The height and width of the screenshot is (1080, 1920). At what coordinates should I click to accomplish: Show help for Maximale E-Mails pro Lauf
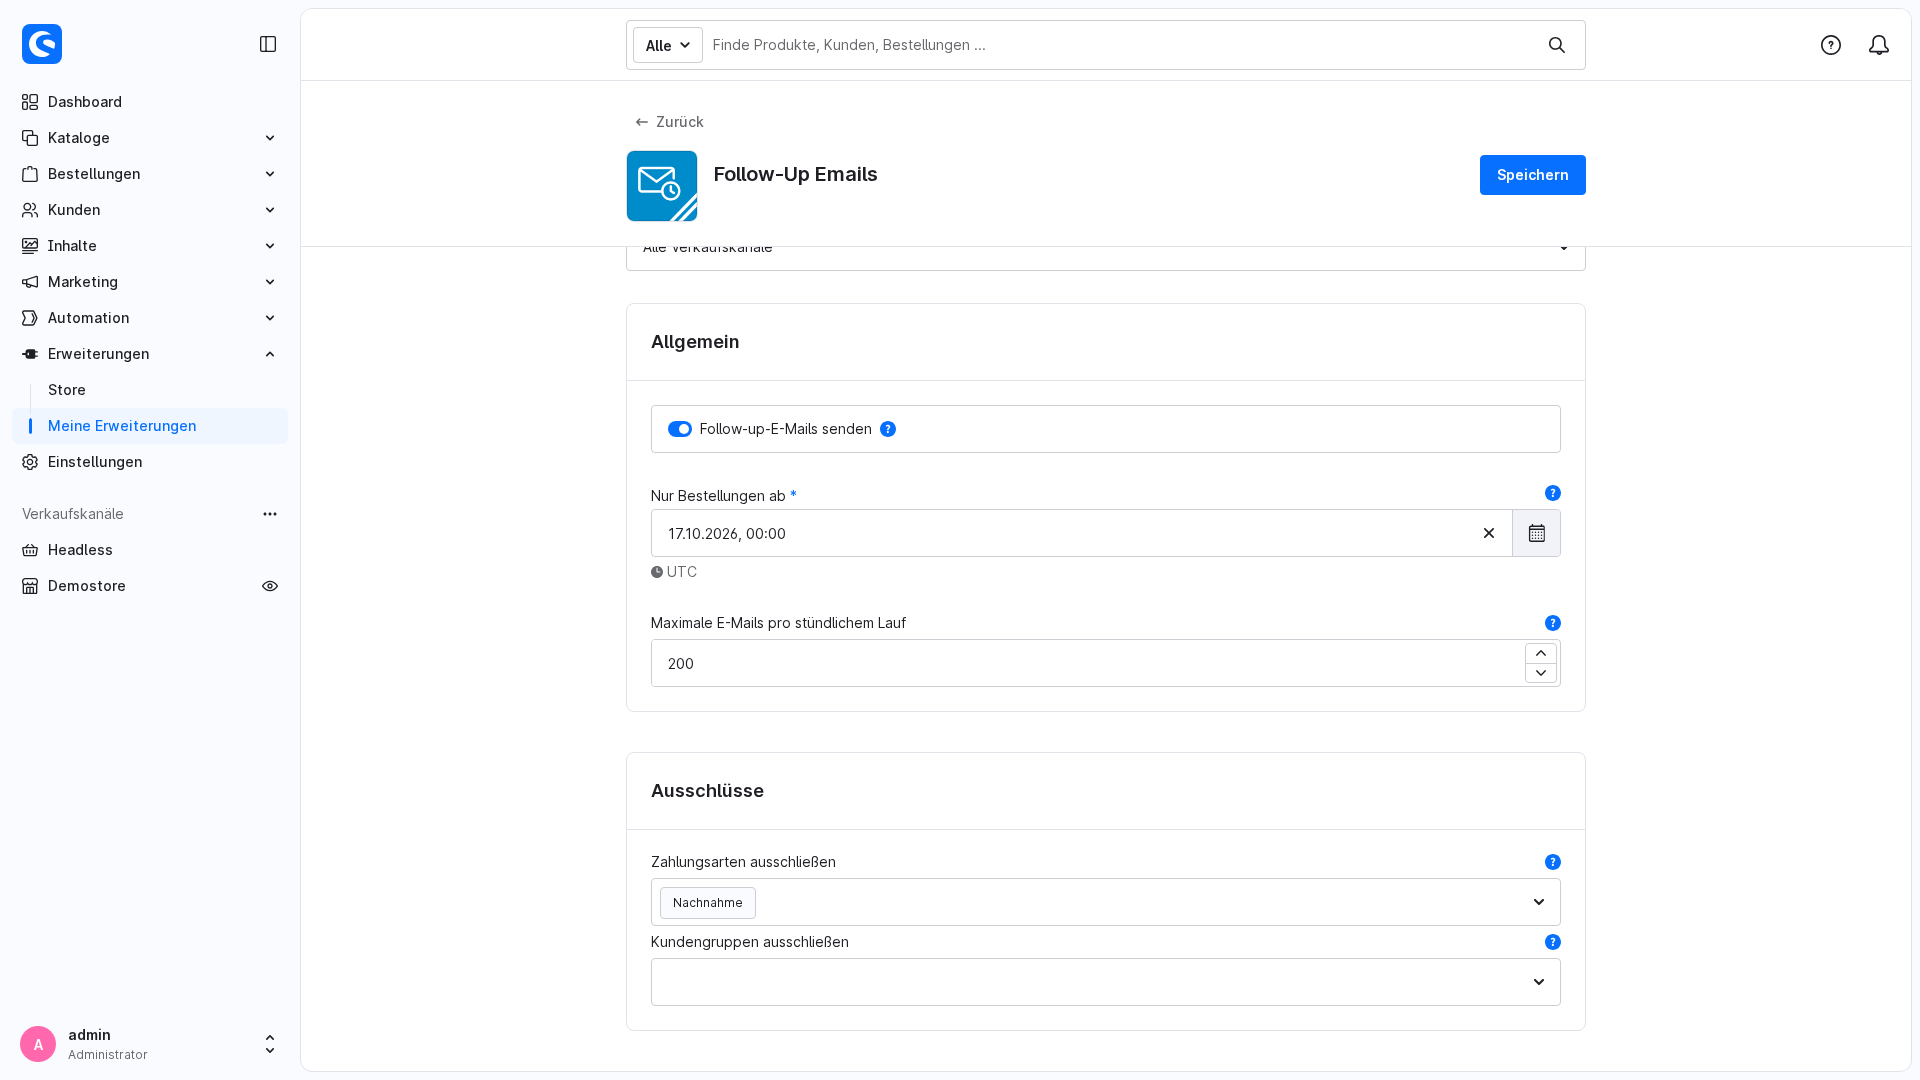[1553, 623]
